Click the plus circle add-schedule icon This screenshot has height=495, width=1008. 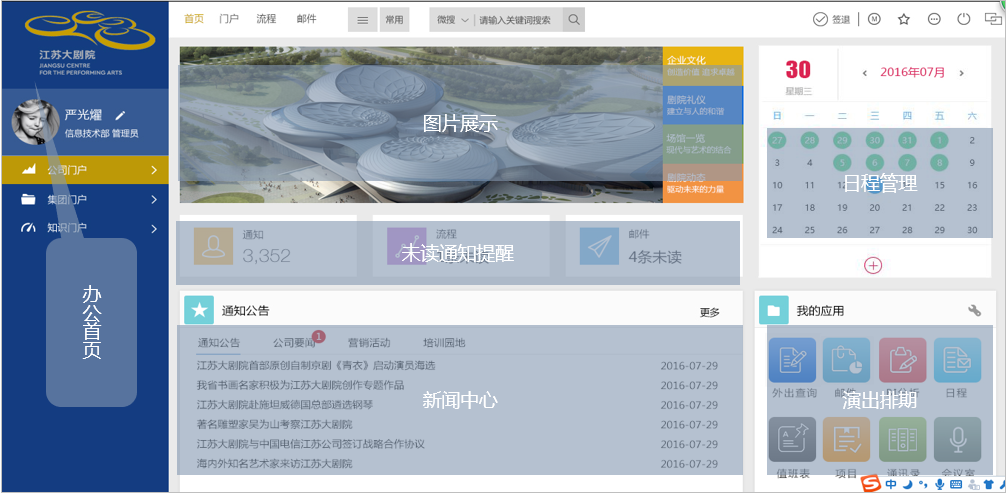pyautogui.click(x=873, y=265)
